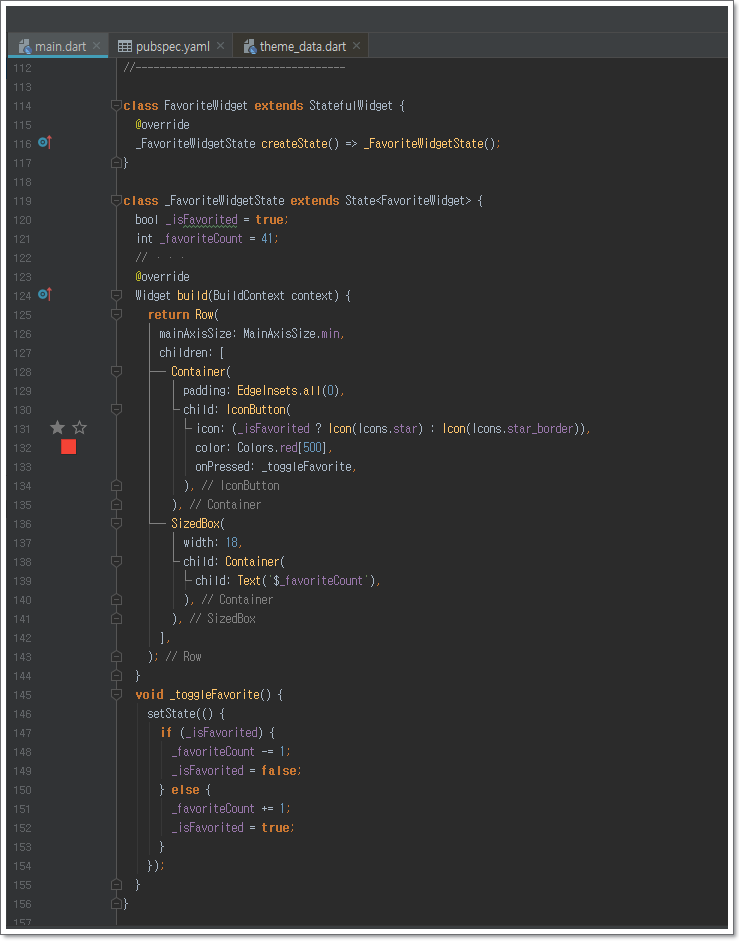Screen dimensions: 740x941
Task: Click the override gutter icon on line 124
Action: coord(45,294)
